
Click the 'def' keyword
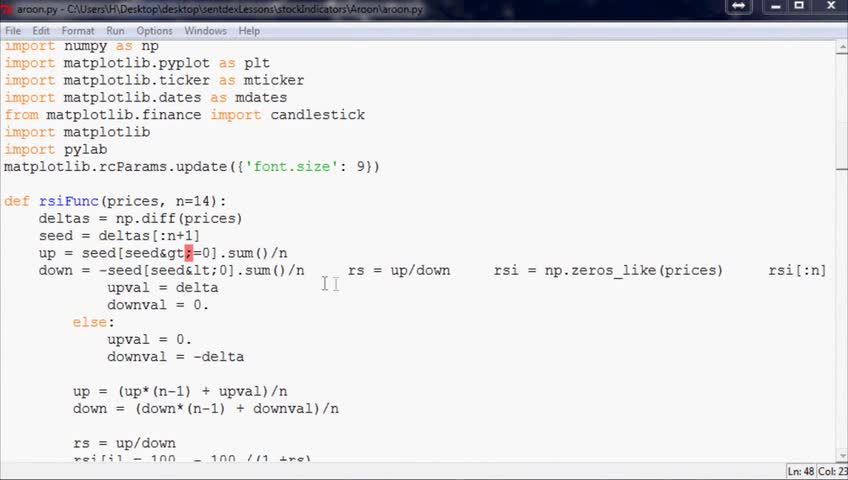pyautogui.click(x=17, y=202)
